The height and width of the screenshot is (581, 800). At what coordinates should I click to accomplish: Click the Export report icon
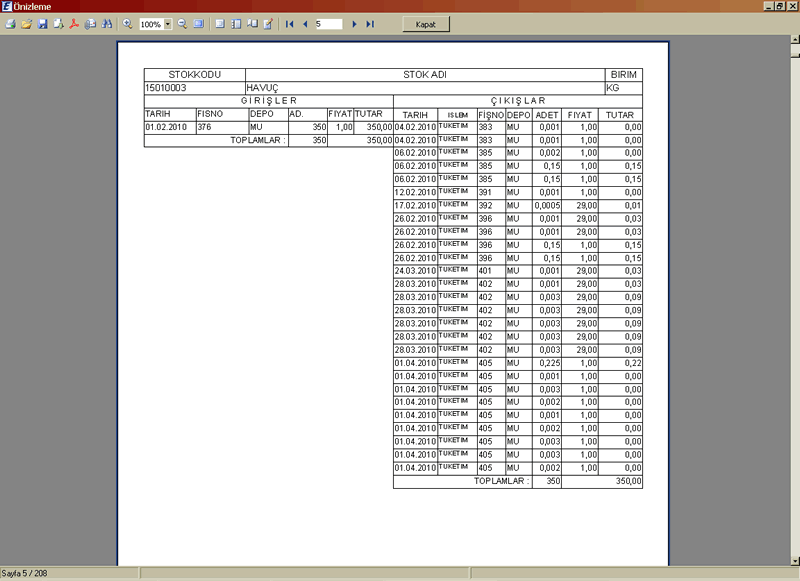pos(58,23)
